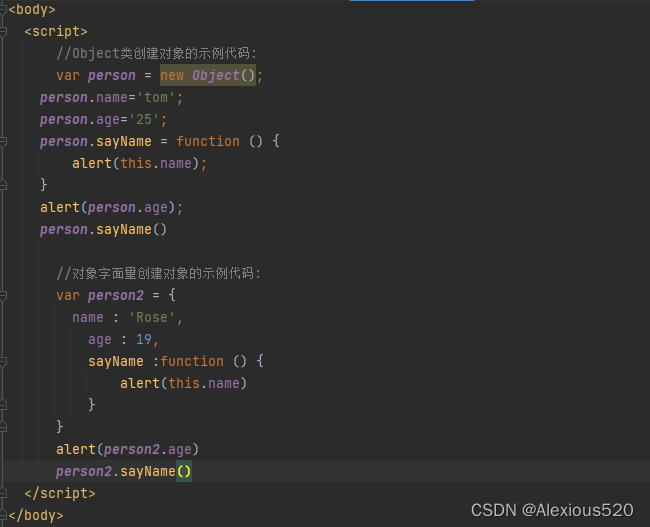Fold the person.sayName function block
This screenshot has width=650, height=527.
pyautogui.click(x=3, y=142)
